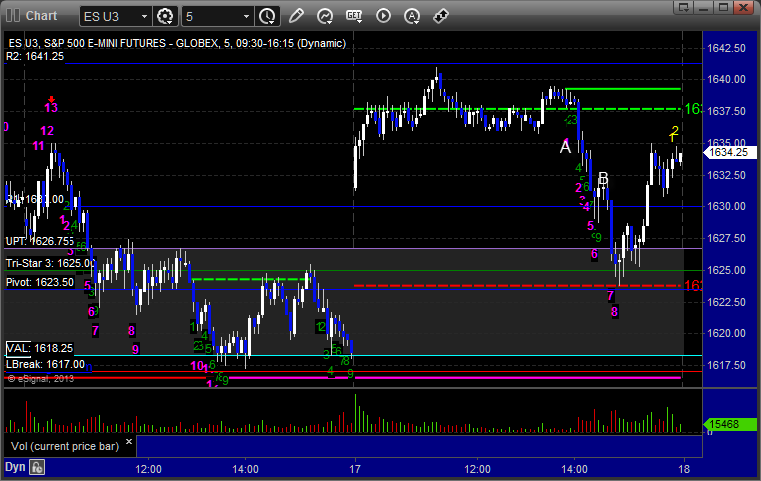Expand the interval 5 dropdown arrow
761x481 pixels.
(x=246, y=17)
